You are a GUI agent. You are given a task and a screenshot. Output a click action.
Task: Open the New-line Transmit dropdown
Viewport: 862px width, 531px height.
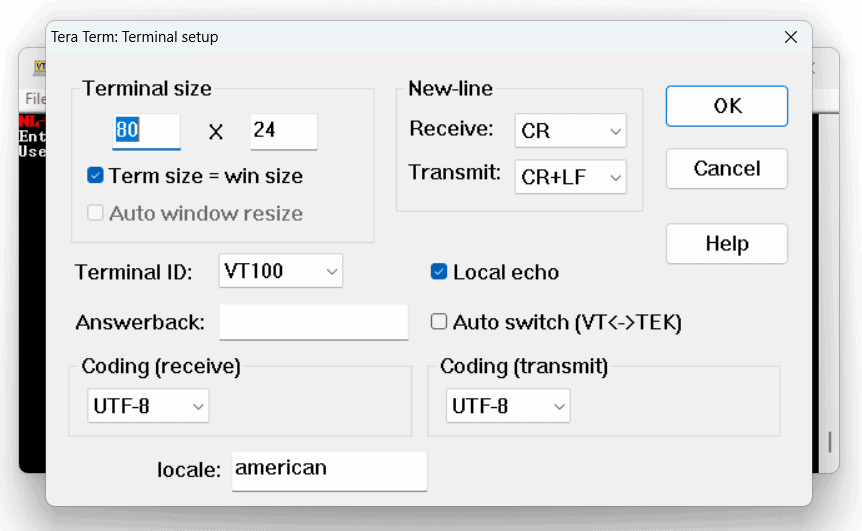pyautogui.click(x=570, y=177)
